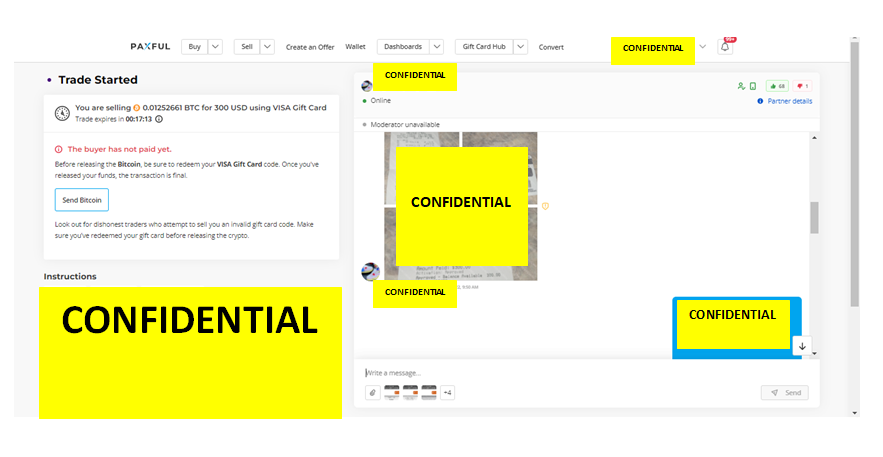Screen dimensions: 883x457
Task: Expand the account menu chevron
Action: (x=702, y=47)
